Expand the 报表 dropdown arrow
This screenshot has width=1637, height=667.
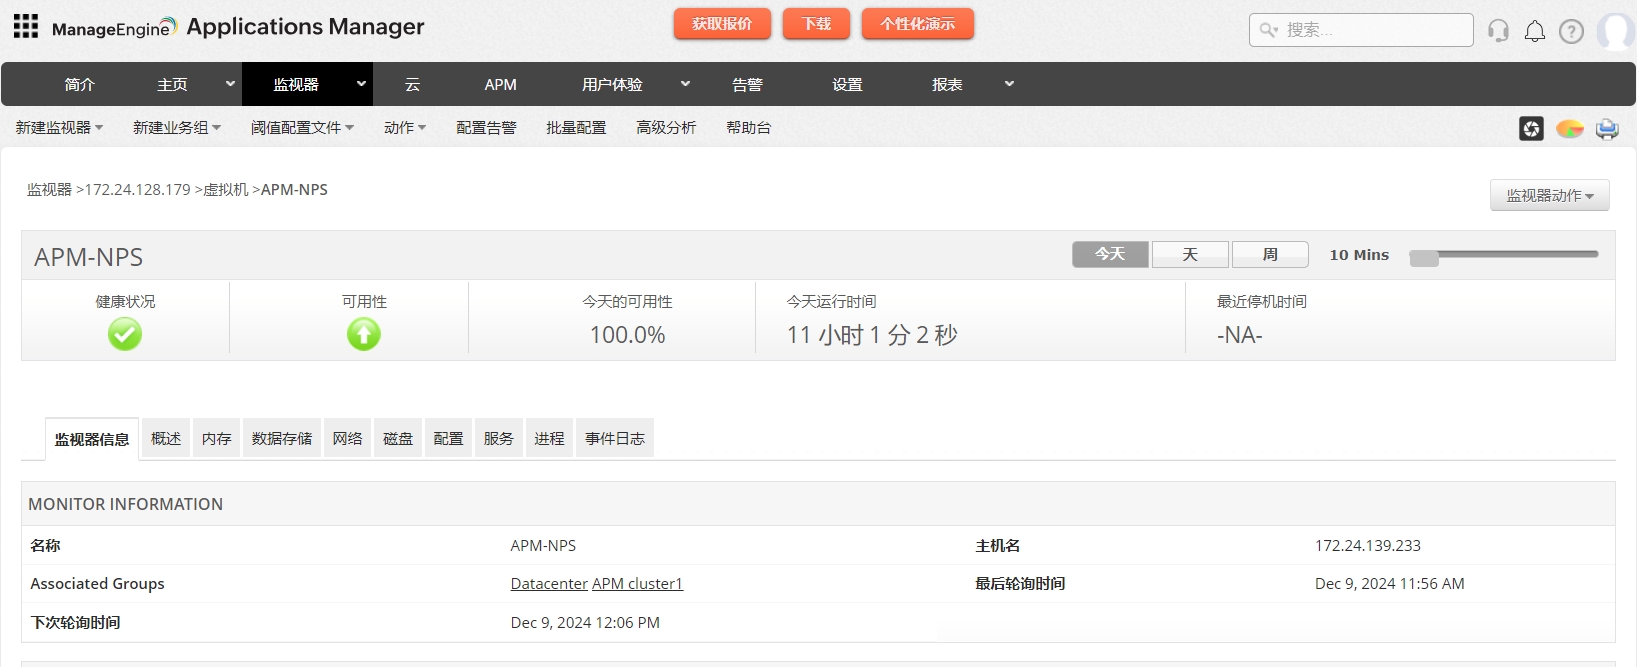[x=1009, y=84]
